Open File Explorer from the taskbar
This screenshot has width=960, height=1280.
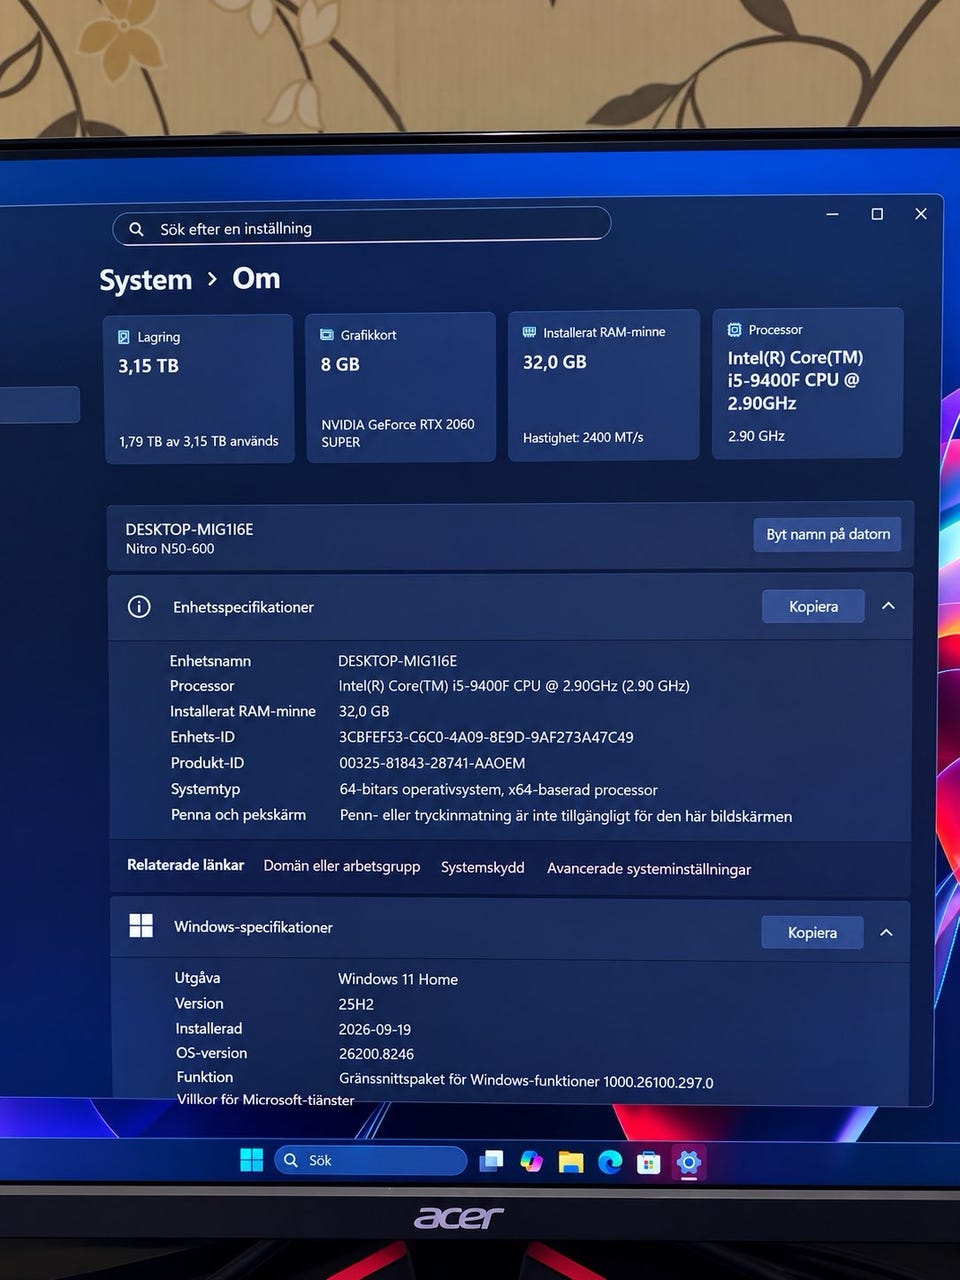tap(570, 1161)
